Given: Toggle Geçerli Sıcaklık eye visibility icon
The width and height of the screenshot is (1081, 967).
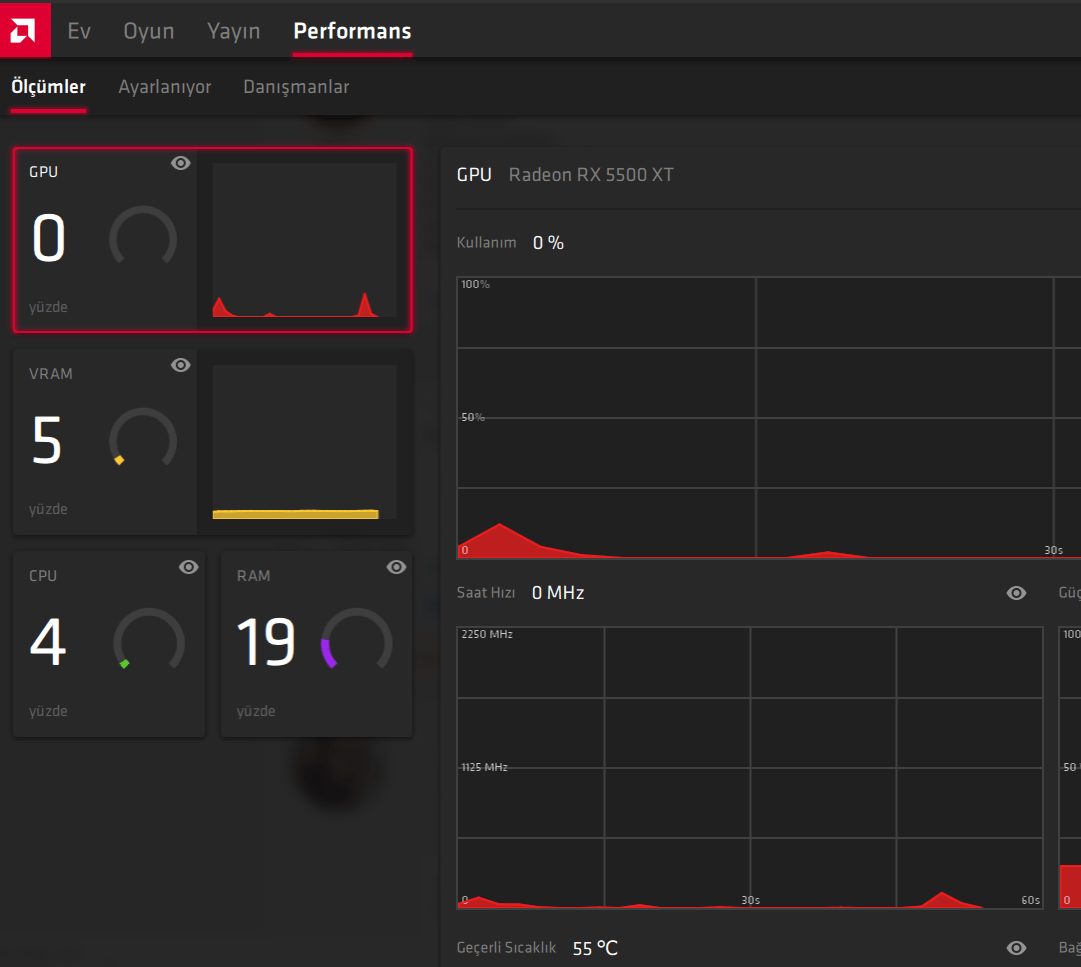Looking at the screenshot, I should 1016,948.
